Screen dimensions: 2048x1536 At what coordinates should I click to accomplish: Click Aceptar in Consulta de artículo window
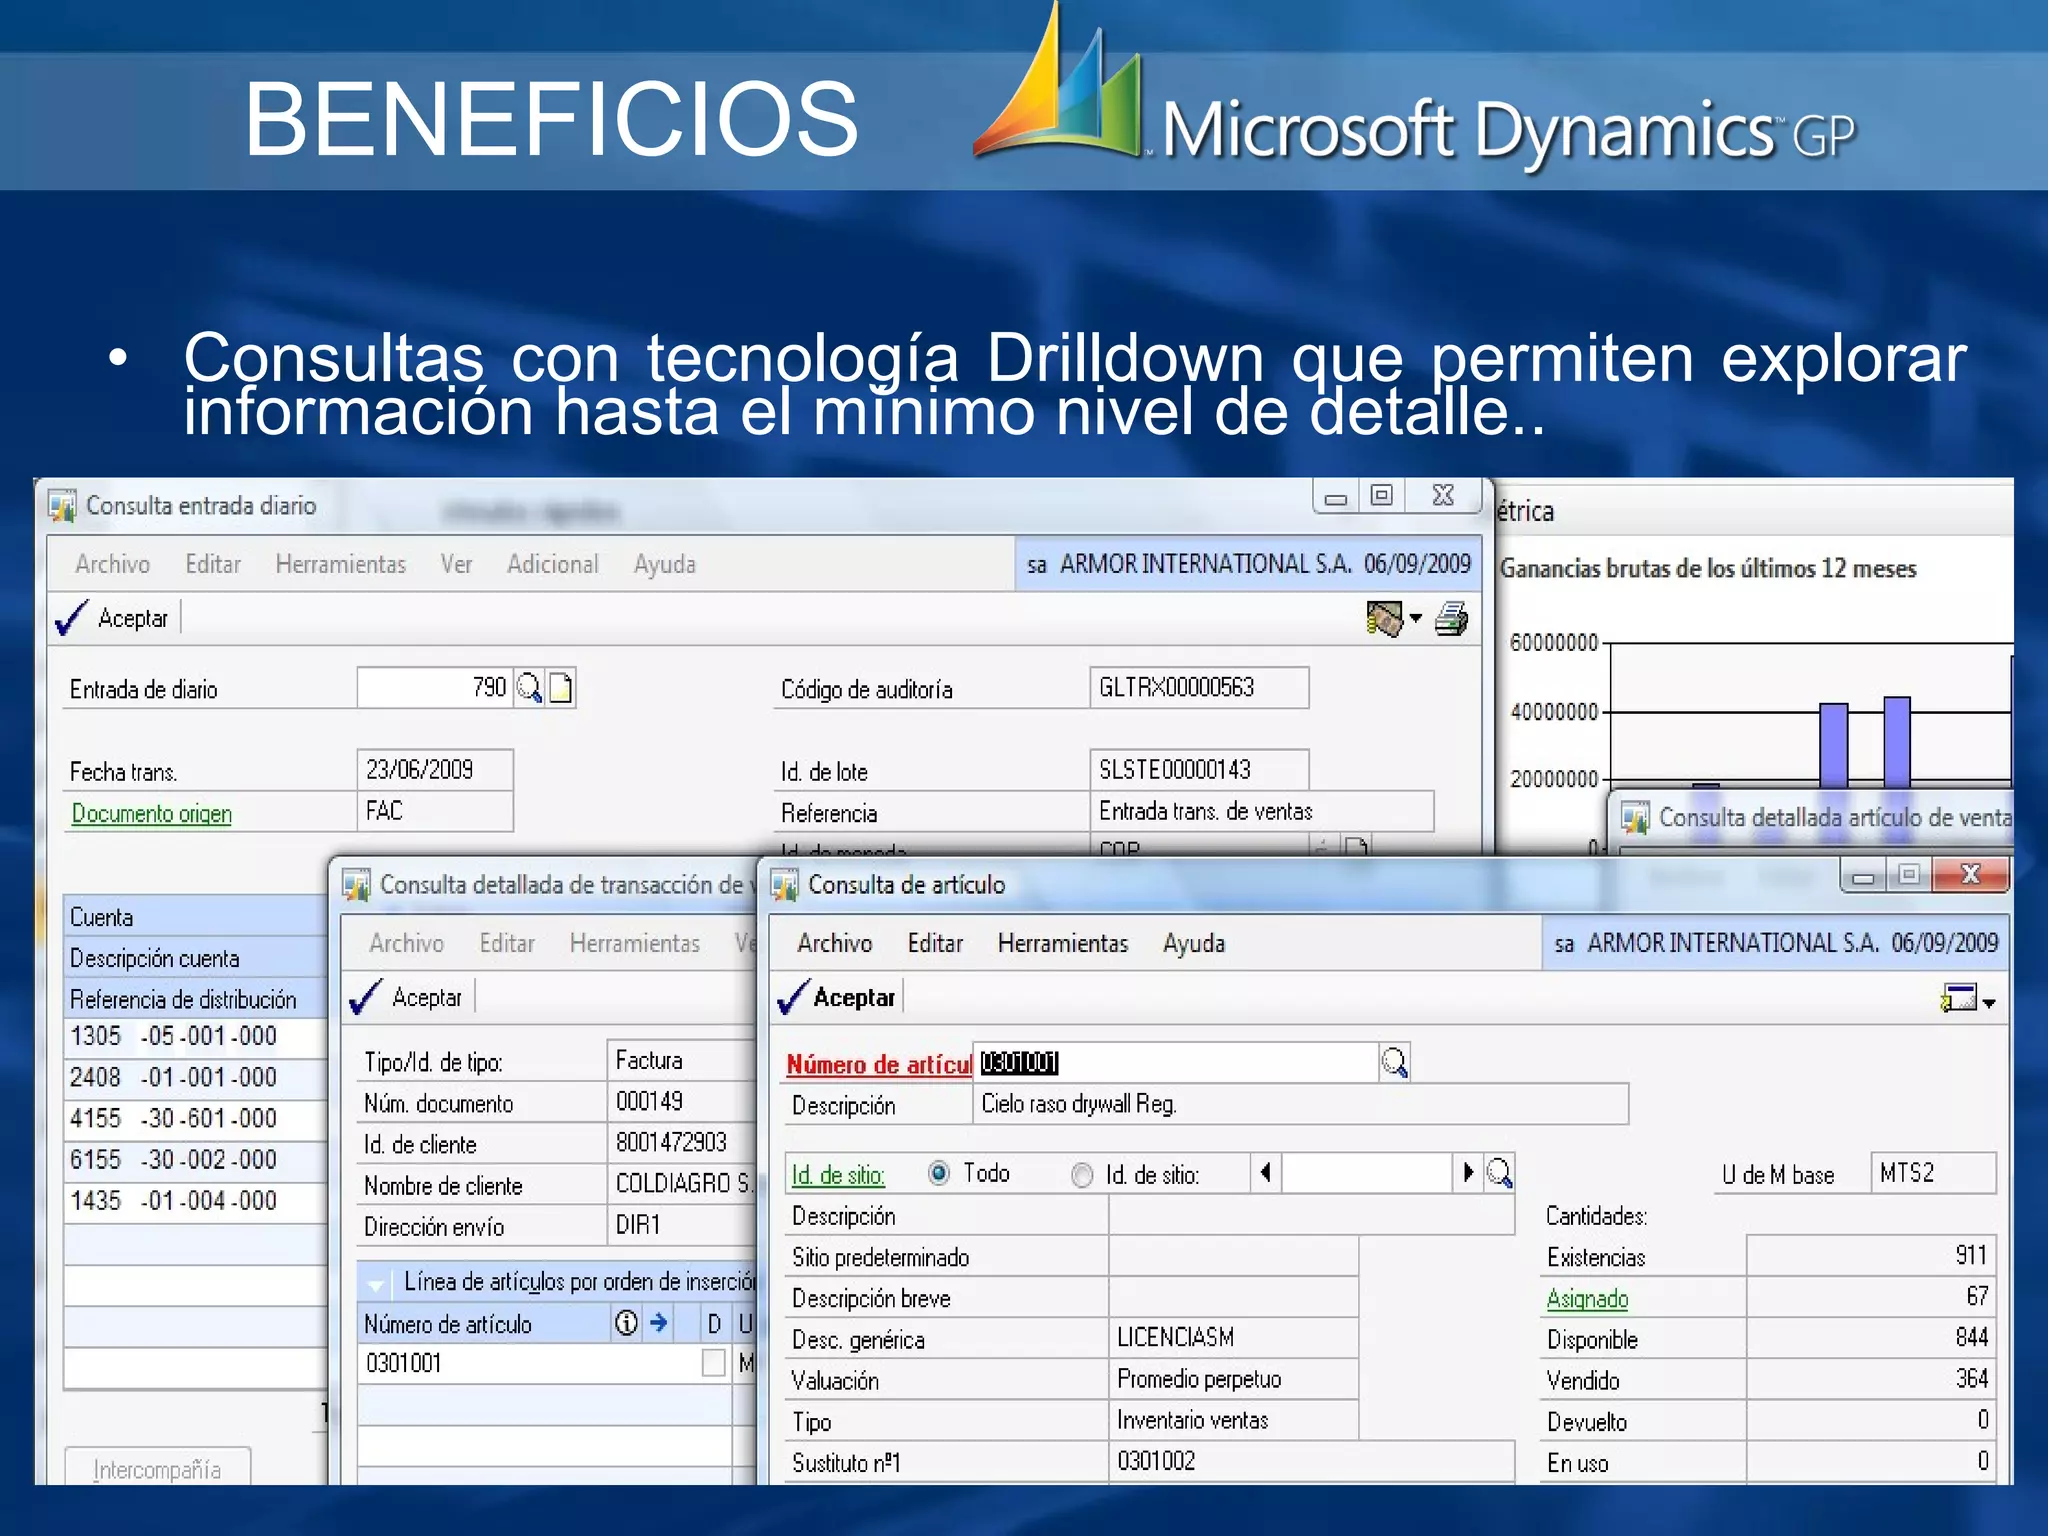[x=837, y=997]
